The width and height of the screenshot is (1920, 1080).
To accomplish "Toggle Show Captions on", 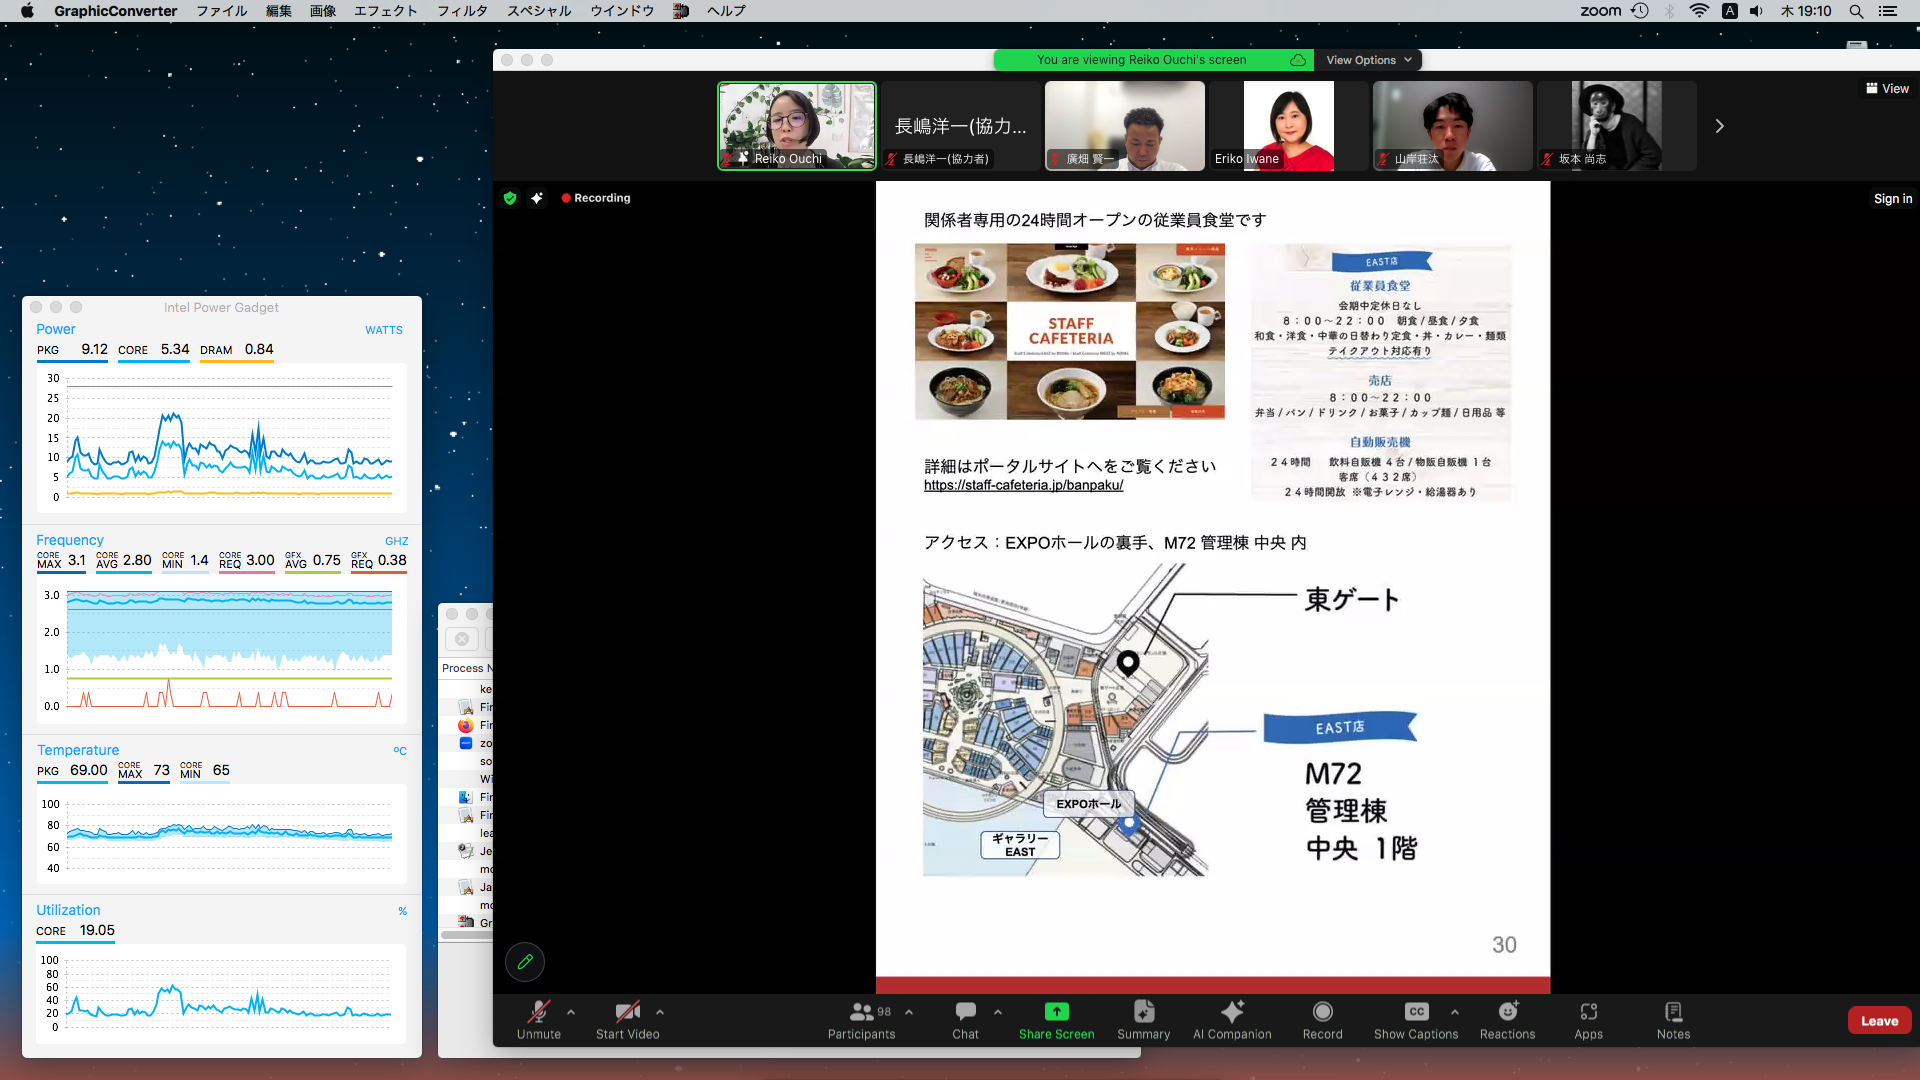I will tap(1415, 1012).
